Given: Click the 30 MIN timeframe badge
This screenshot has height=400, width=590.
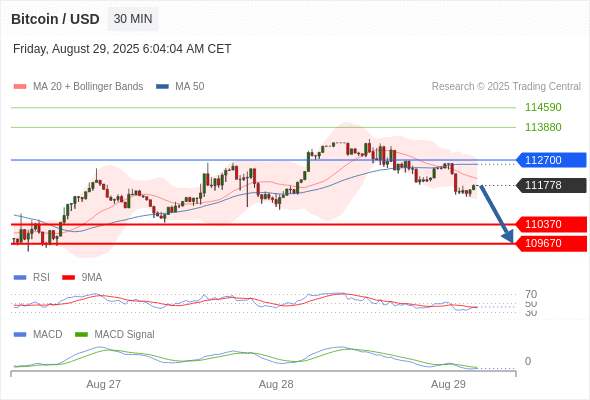Looking at the screenshot, I should [x=133, y=19].
